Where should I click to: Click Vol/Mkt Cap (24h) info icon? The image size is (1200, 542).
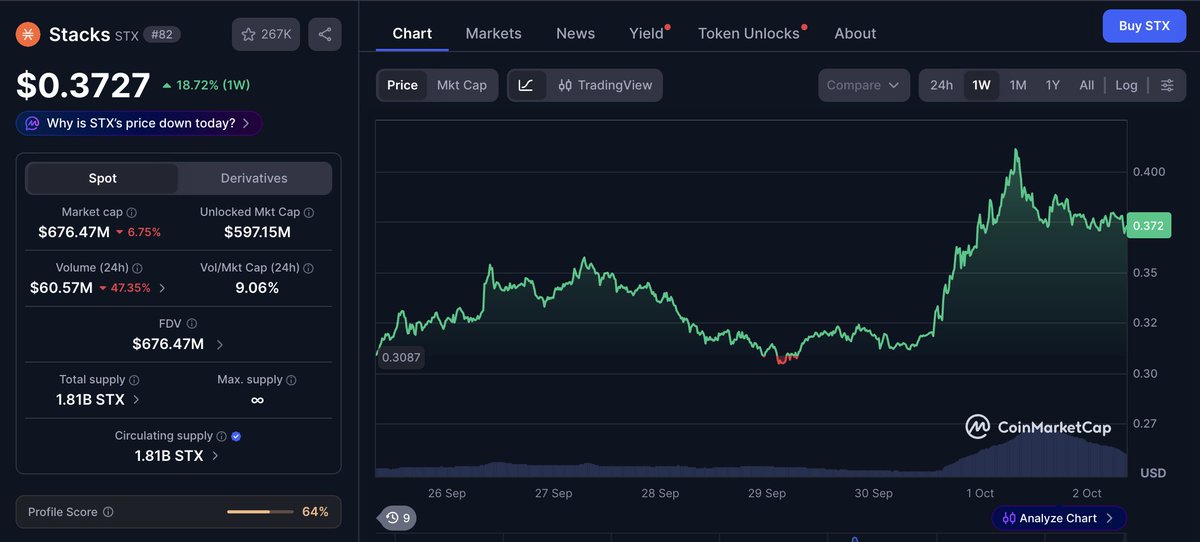[x=309, y=268]
